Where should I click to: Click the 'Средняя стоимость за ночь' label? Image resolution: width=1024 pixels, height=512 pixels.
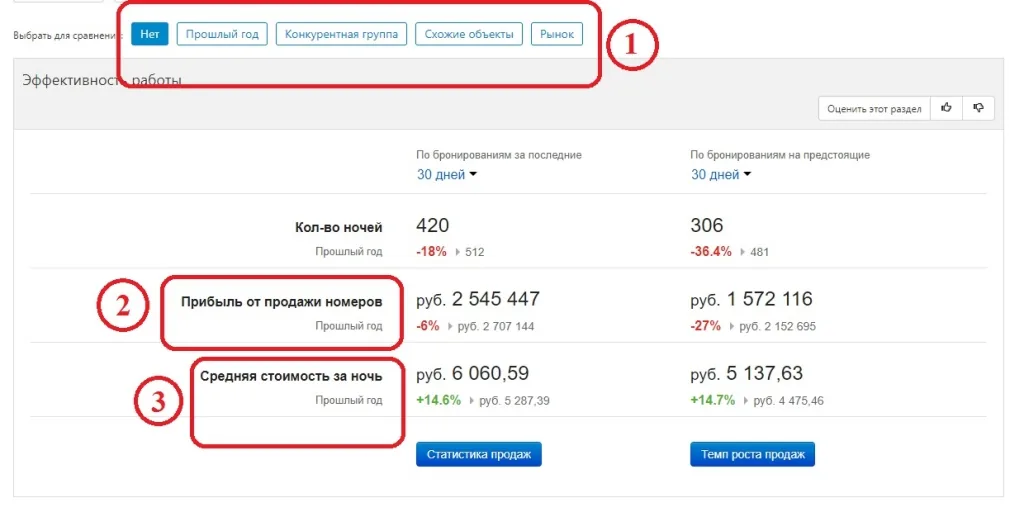291,376
